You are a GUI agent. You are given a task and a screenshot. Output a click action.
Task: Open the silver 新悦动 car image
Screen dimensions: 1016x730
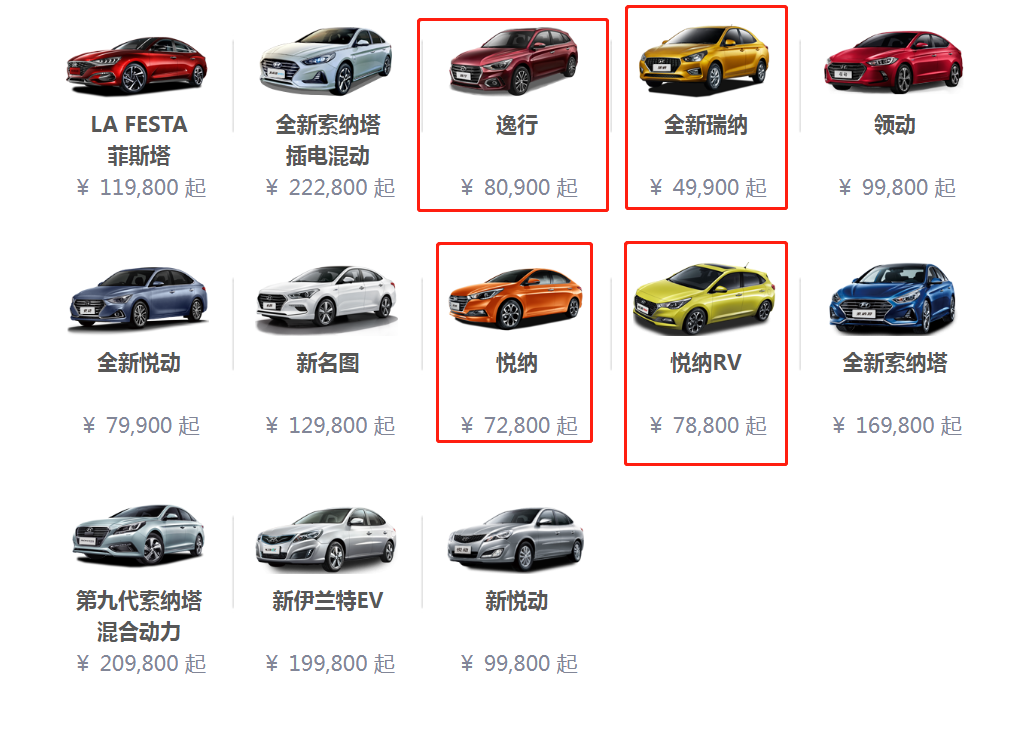coord(516,539)
